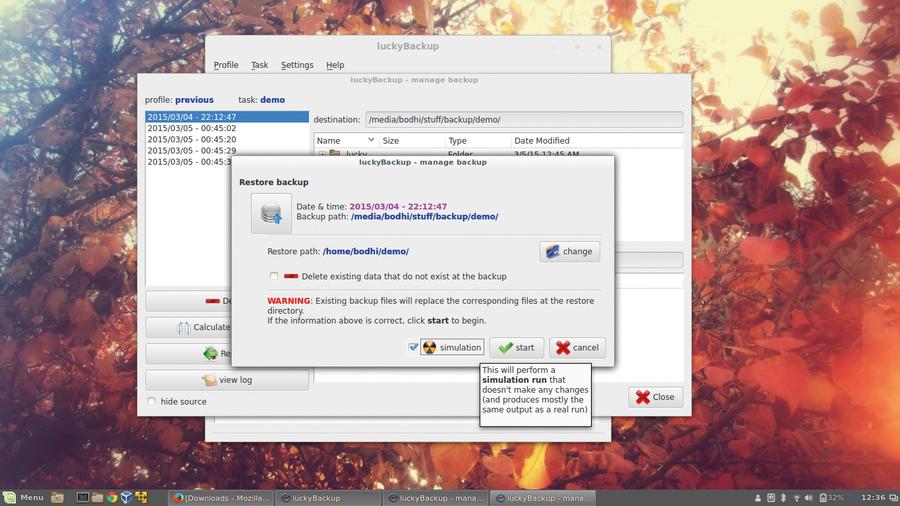Open the Help menu
Image resolution: width=900 pixels, height=506 pixels.
coord(335,65)
